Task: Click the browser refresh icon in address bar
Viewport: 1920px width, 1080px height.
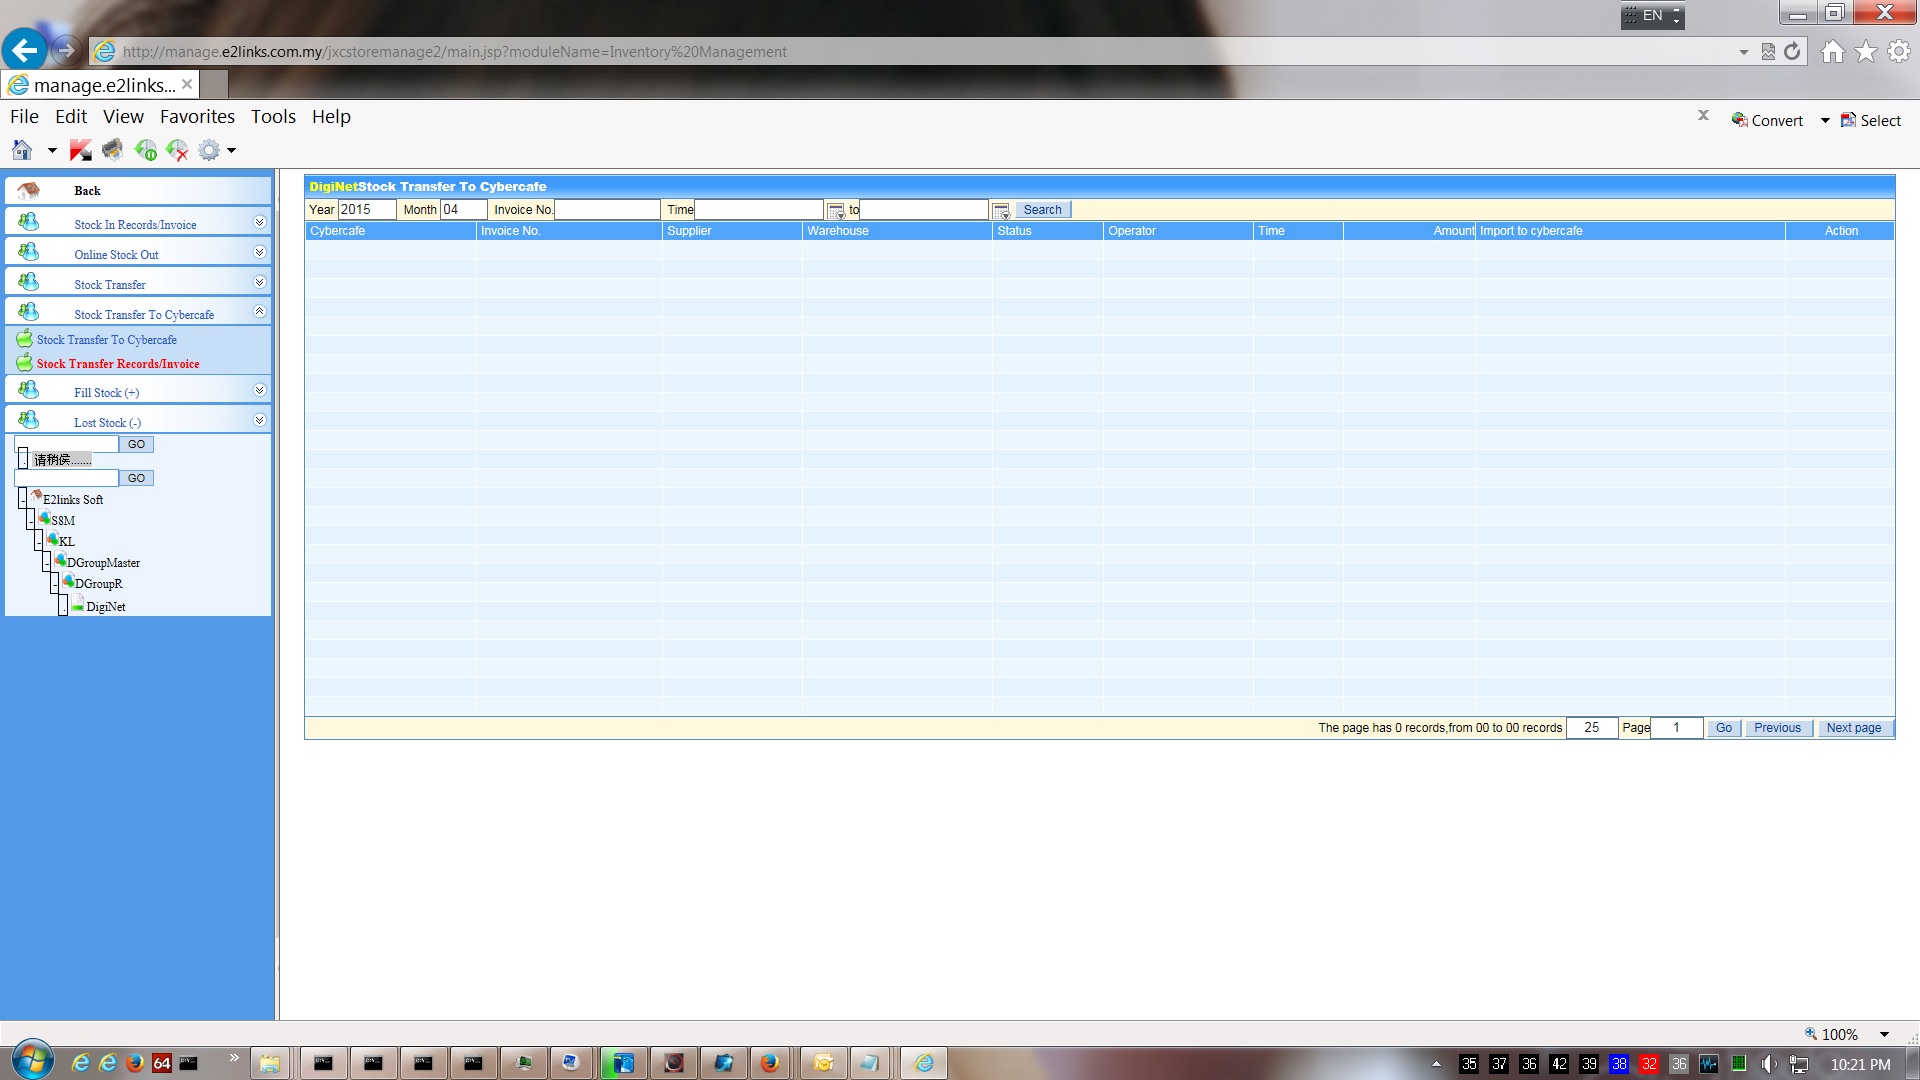Action: (1792, 51)
